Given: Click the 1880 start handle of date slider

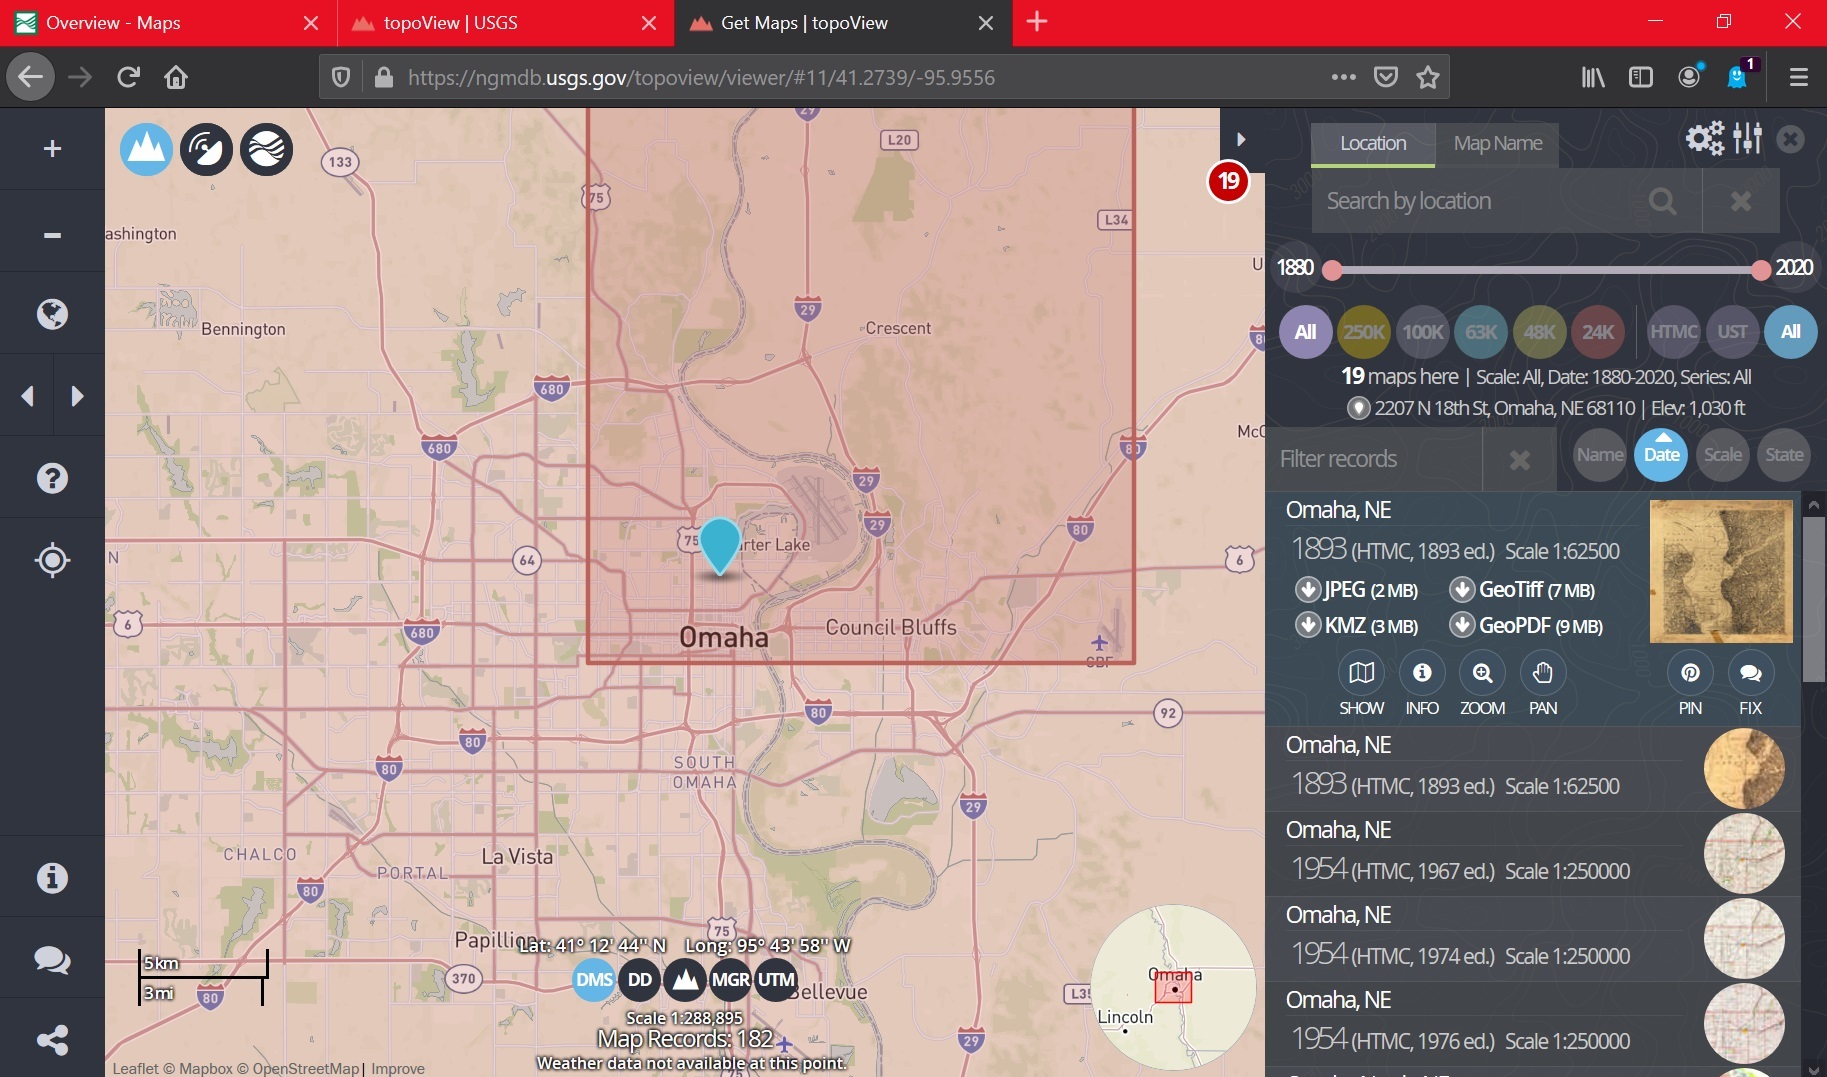Looking at the screenshot, I should point(1332,270).
